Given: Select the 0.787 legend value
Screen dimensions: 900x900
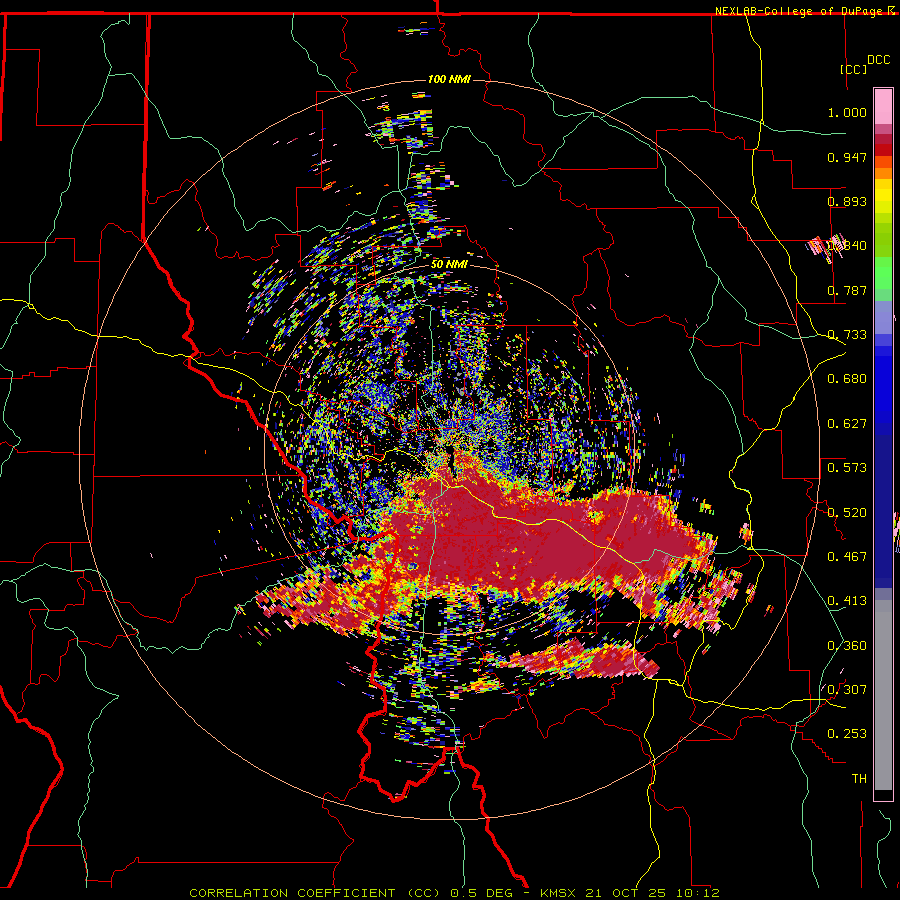Looking at the screenshot, I should [847, 290].
